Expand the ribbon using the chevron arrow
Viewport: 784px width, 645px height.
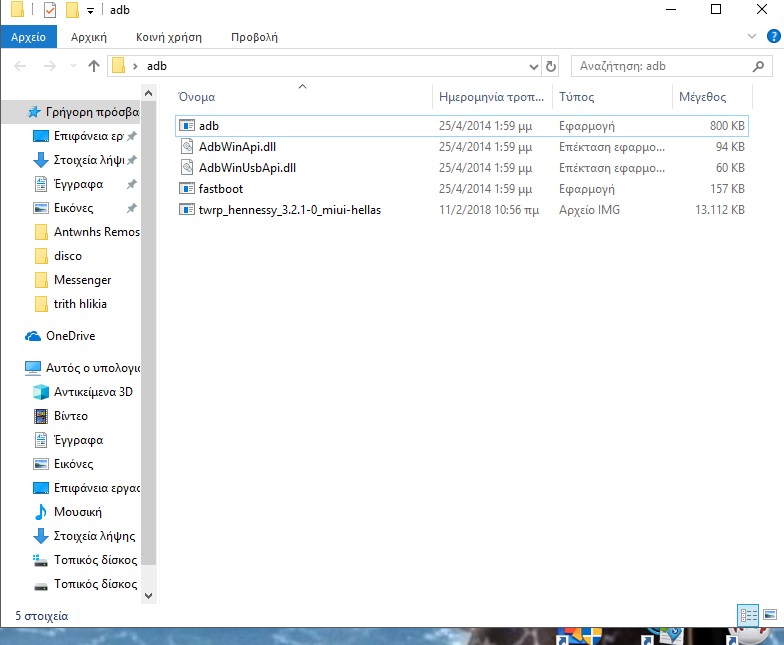tap(754, 37)
